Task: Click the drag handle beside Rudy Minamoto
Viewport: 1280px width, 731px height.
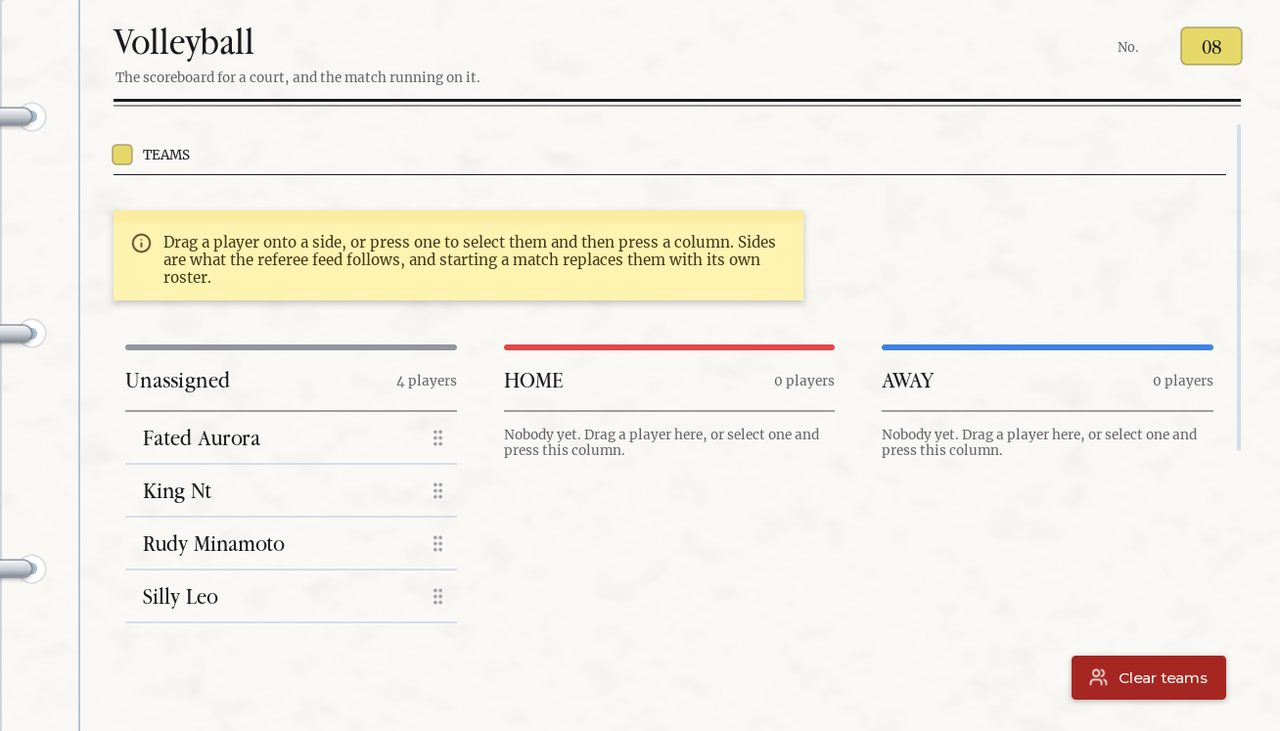Action: (437, 544)
